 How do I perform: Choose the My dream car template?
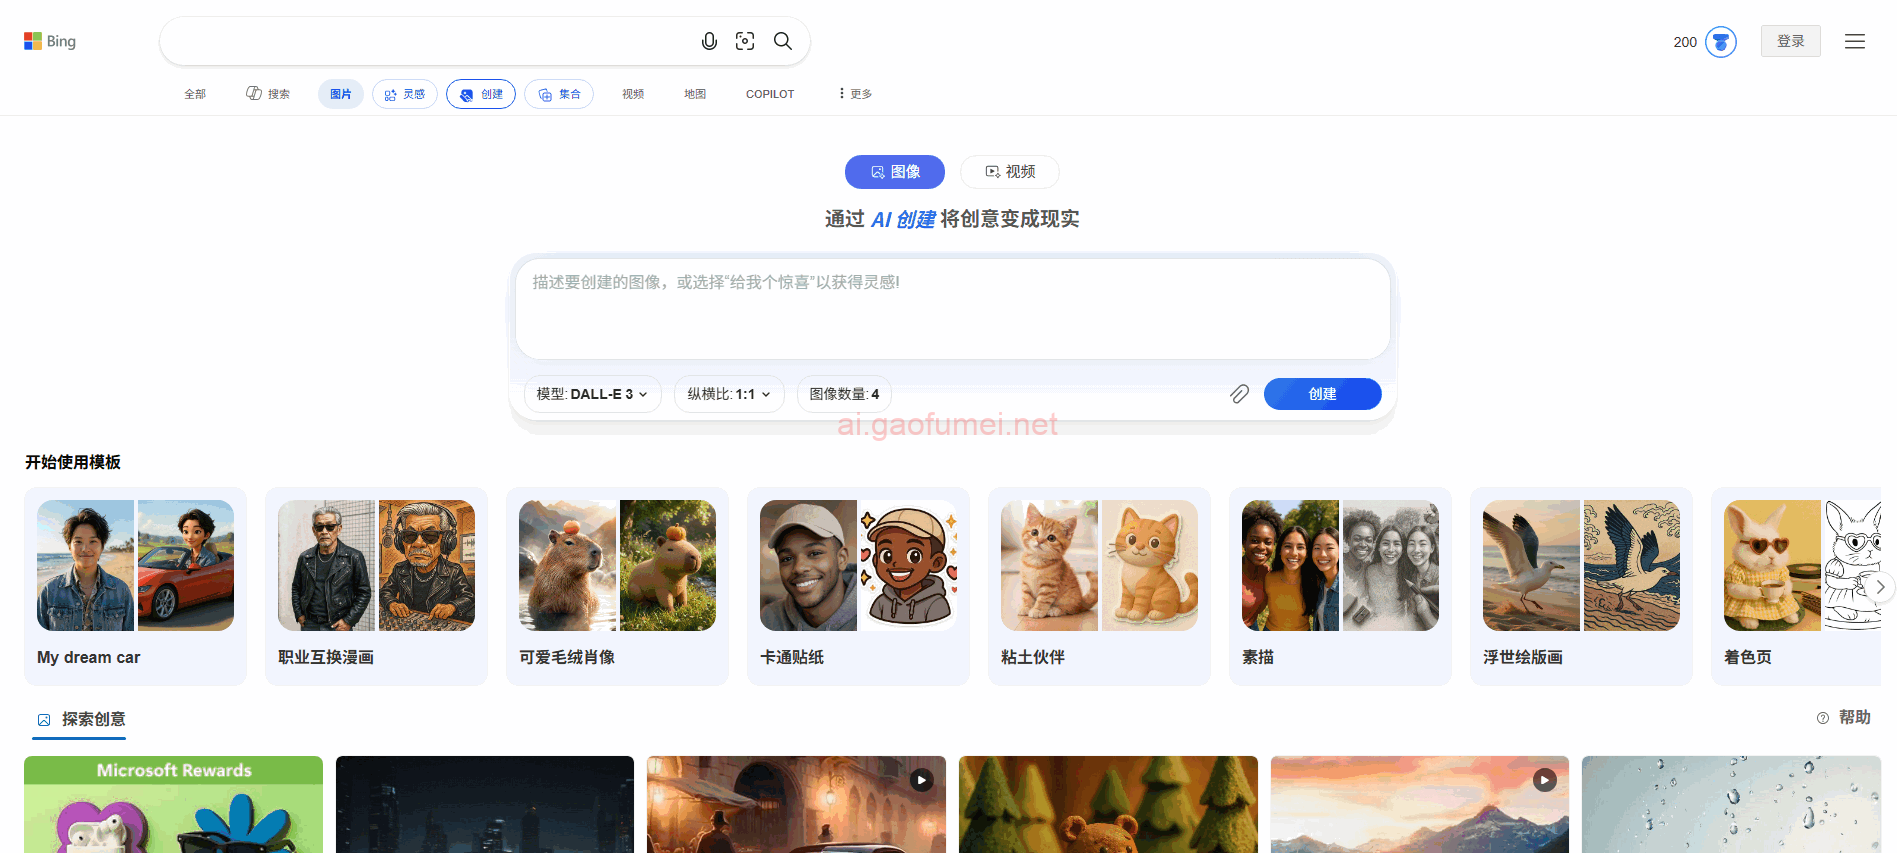pos(135,585)
